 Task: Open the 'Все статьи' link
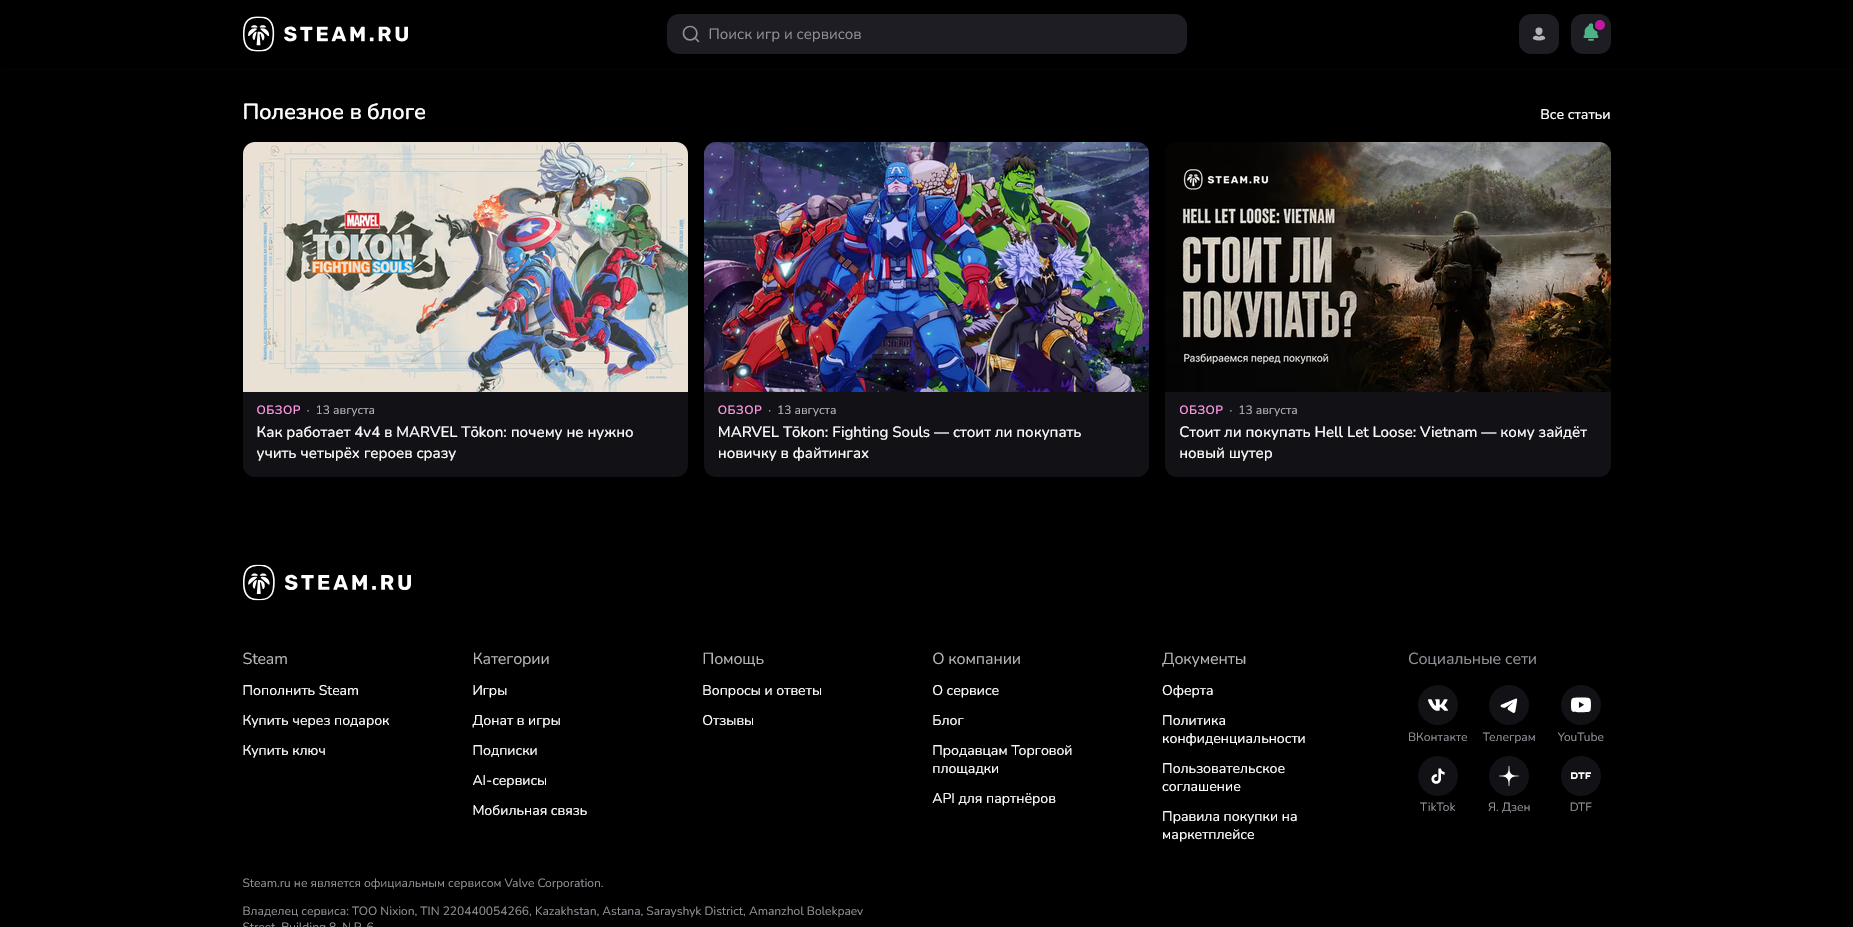pos(1574,114)
